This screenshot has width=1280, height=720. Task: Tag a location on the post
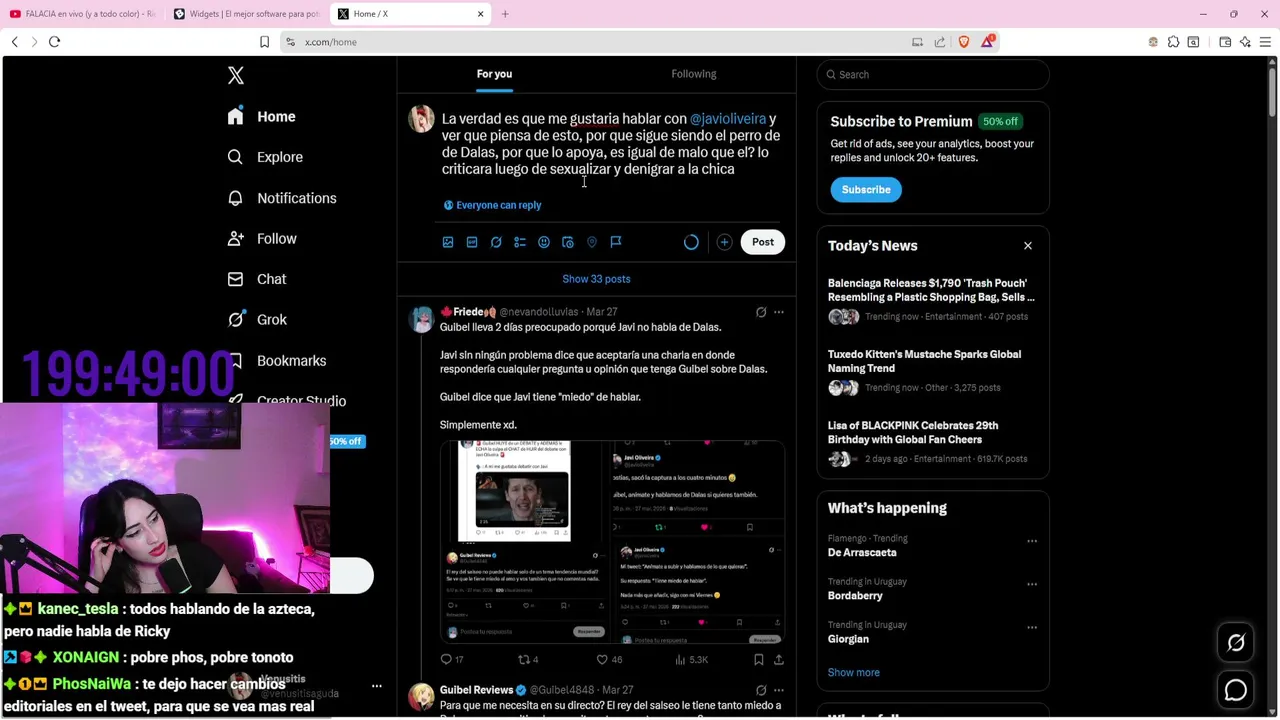pos(592,242)
